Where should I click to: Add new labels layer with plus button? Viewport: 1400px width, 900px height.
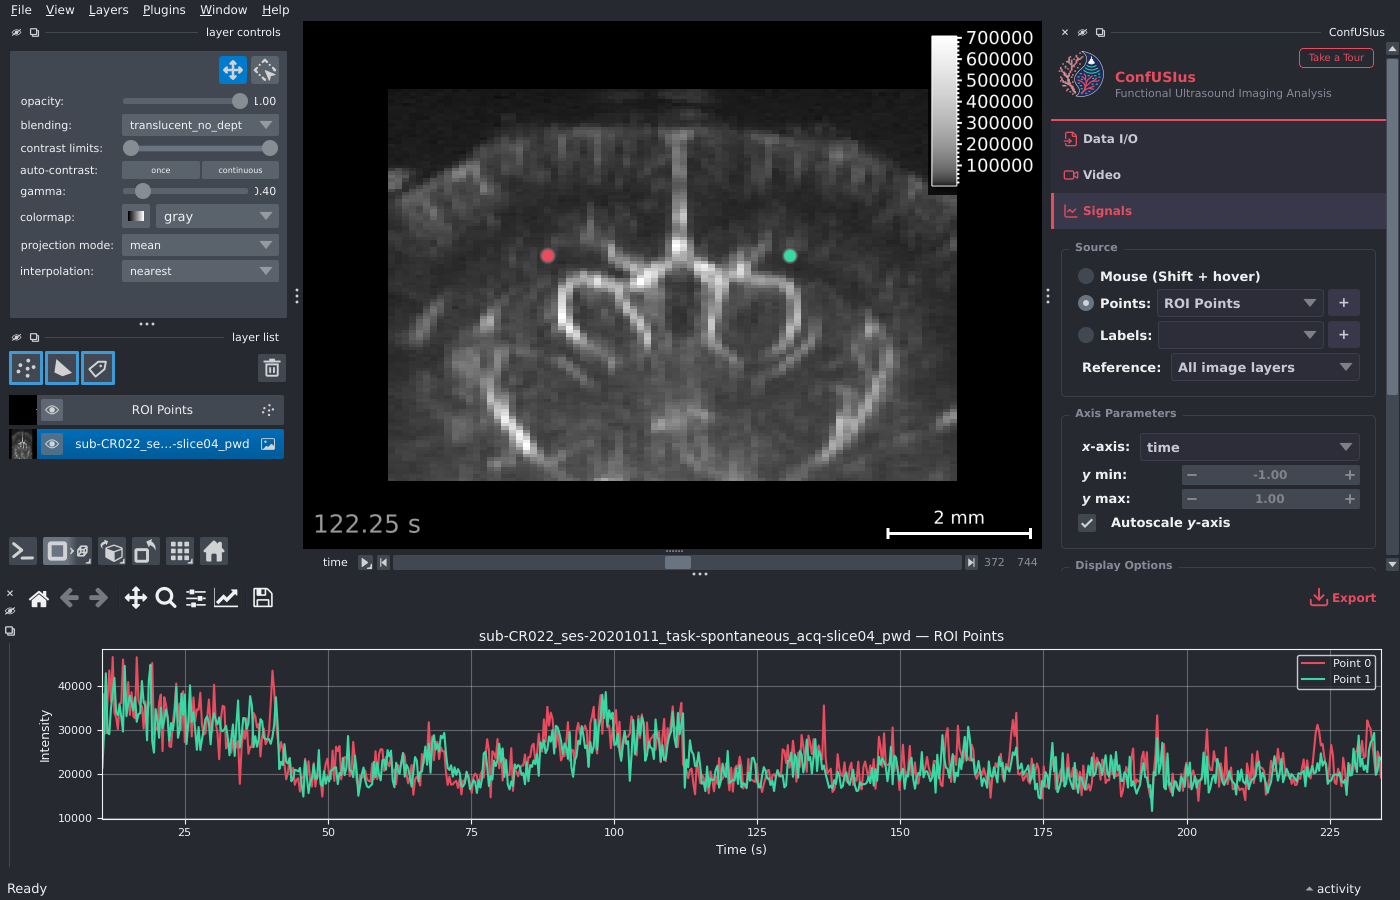click(1343, 335)
